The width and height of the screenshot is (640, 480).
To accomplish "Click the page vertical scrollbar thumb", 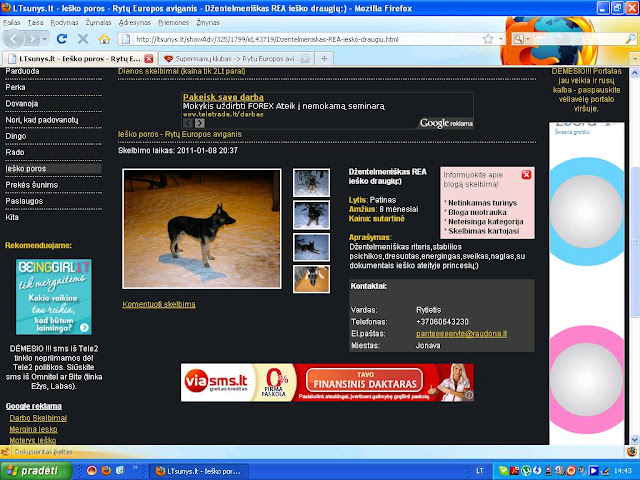I will coord(635,241).
